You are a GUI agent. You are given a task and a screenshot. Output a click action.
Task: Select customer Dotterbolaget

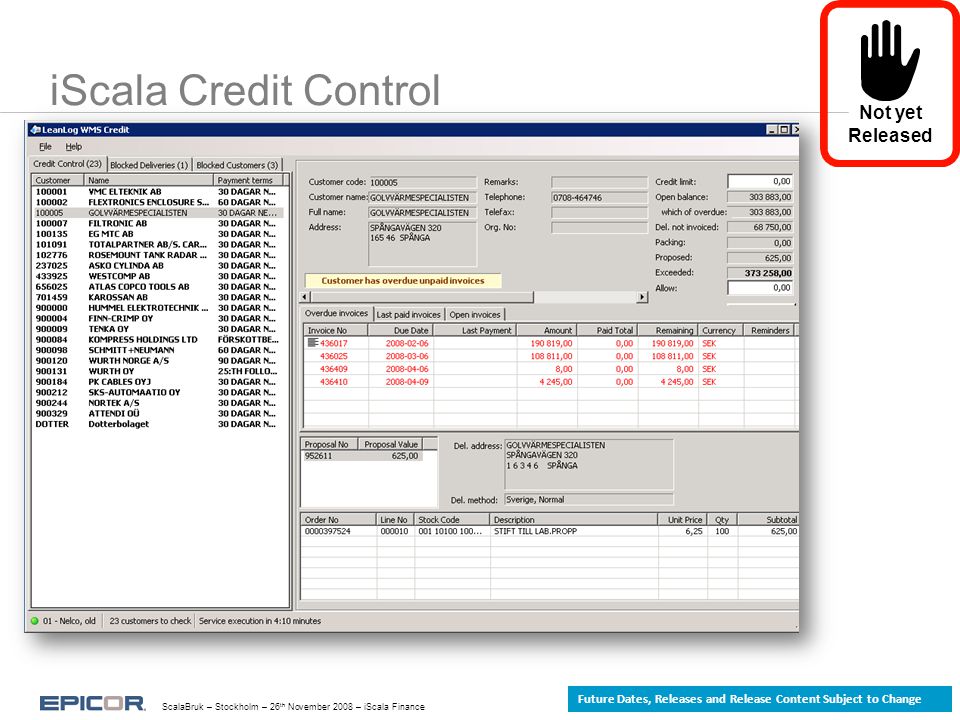click(158, 424)
